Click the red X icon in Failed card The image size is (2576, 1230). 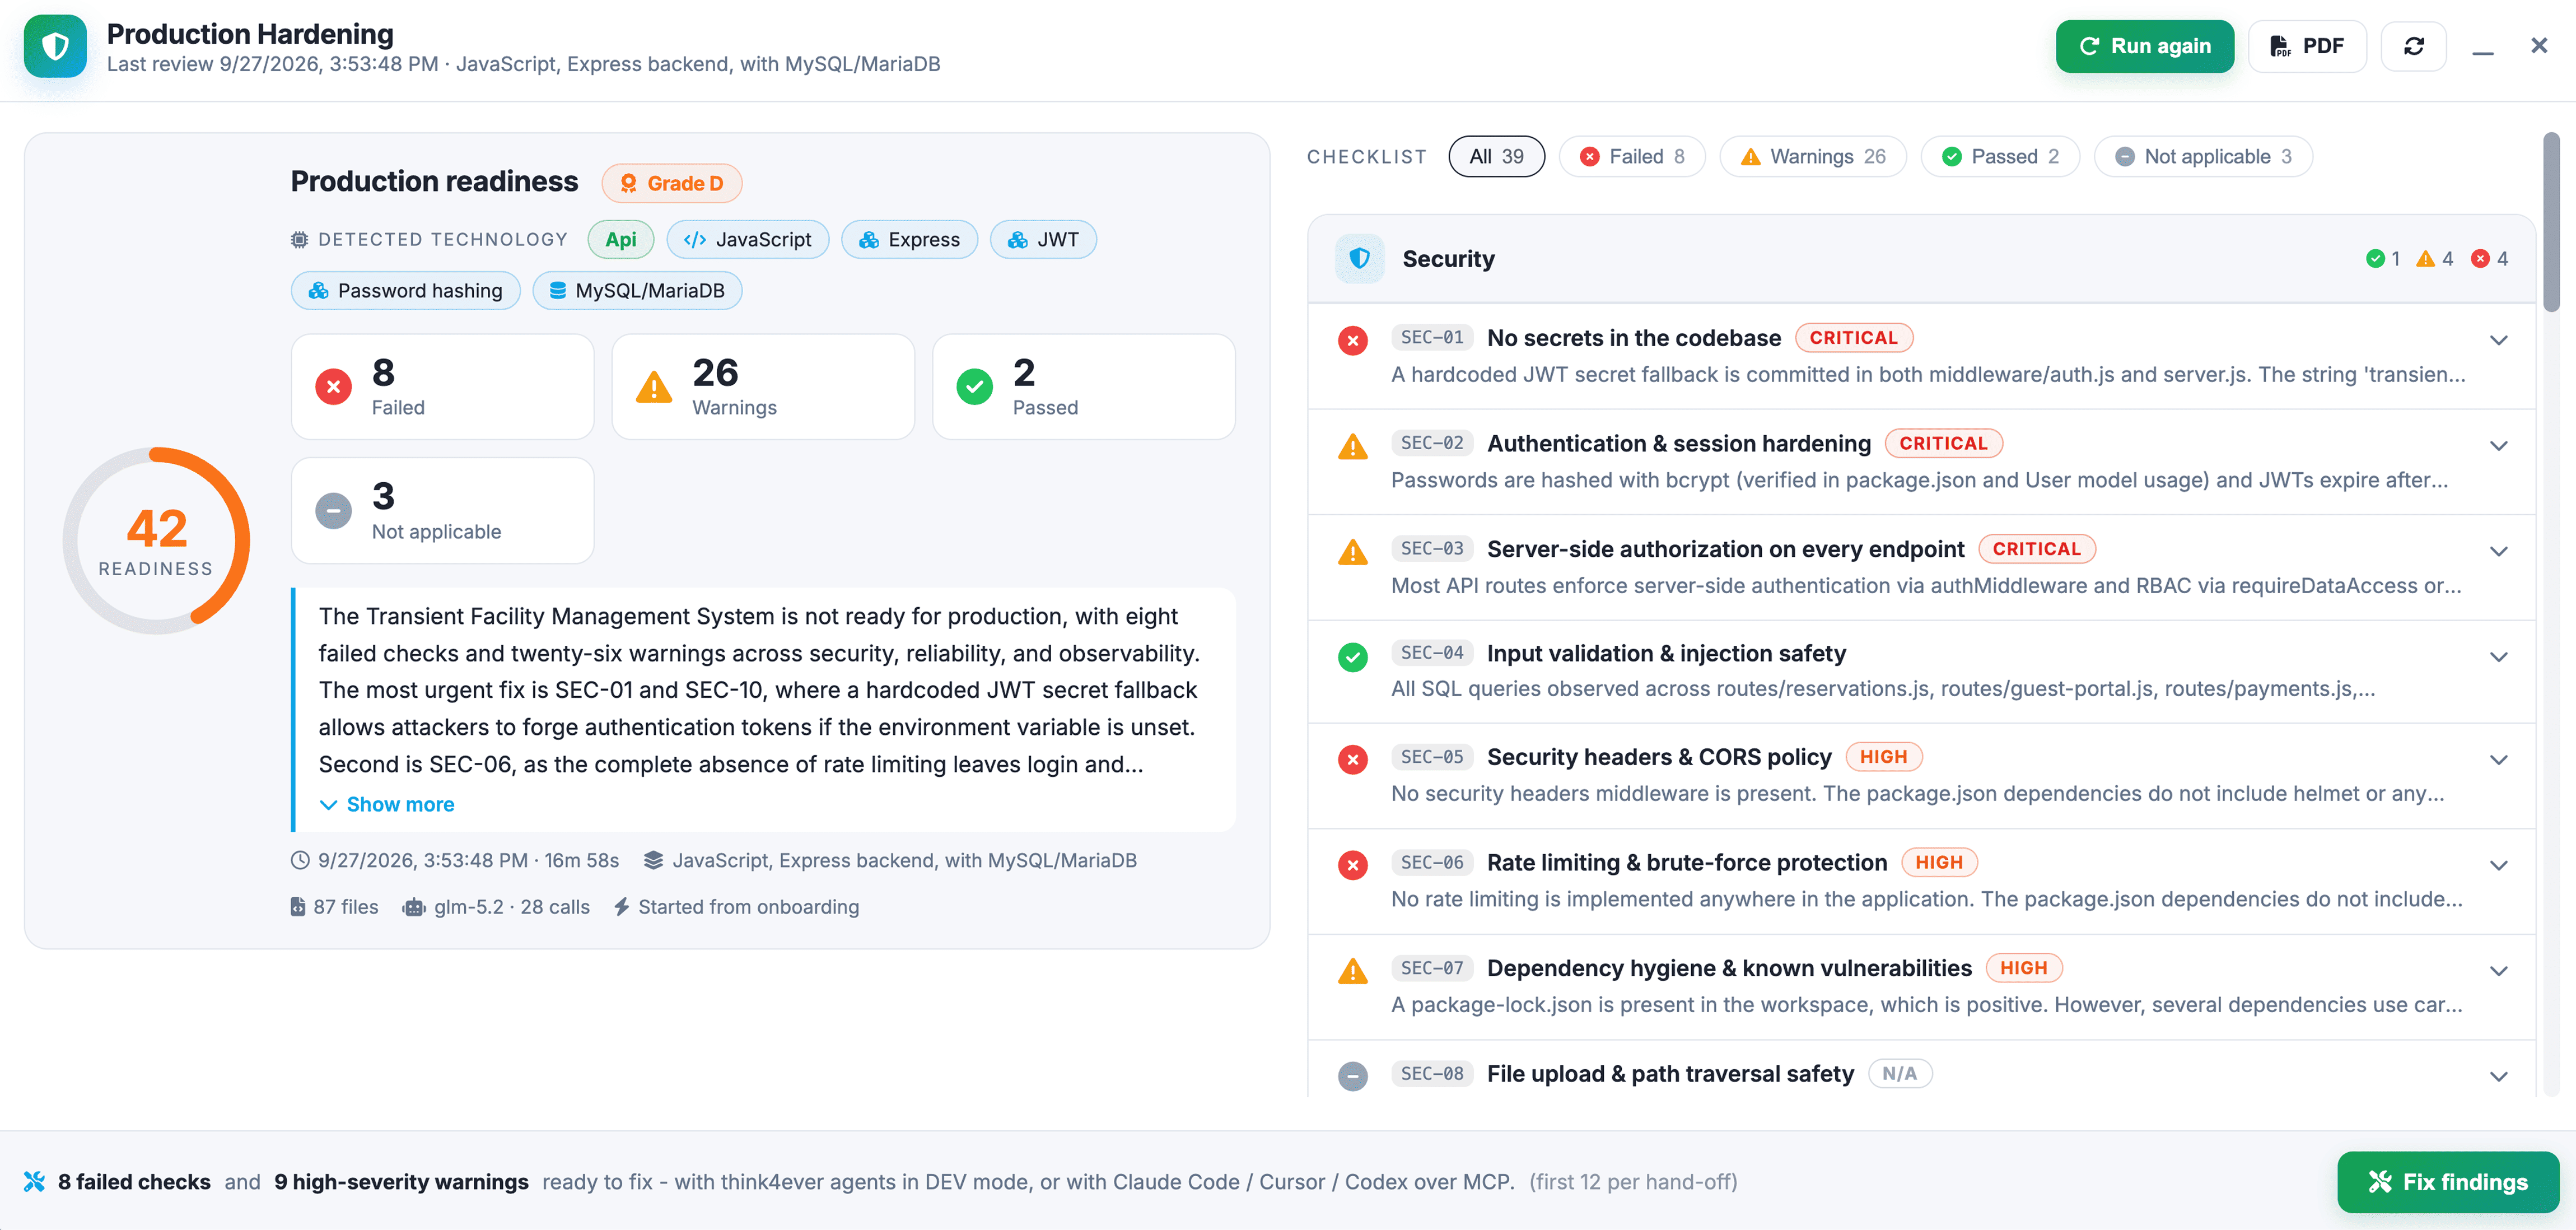[333, 387]
